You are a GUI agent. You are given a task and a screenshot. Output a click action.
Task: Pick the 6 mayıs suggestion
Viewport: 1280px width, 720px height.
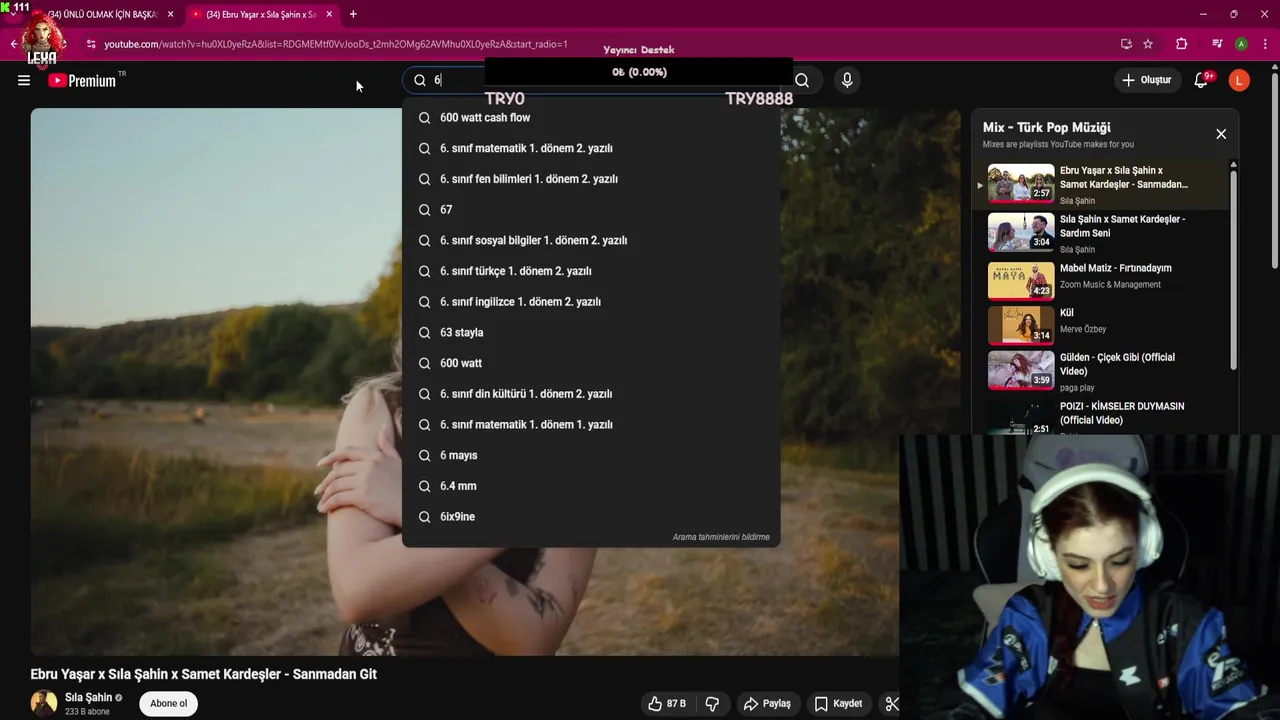(591, 455)
